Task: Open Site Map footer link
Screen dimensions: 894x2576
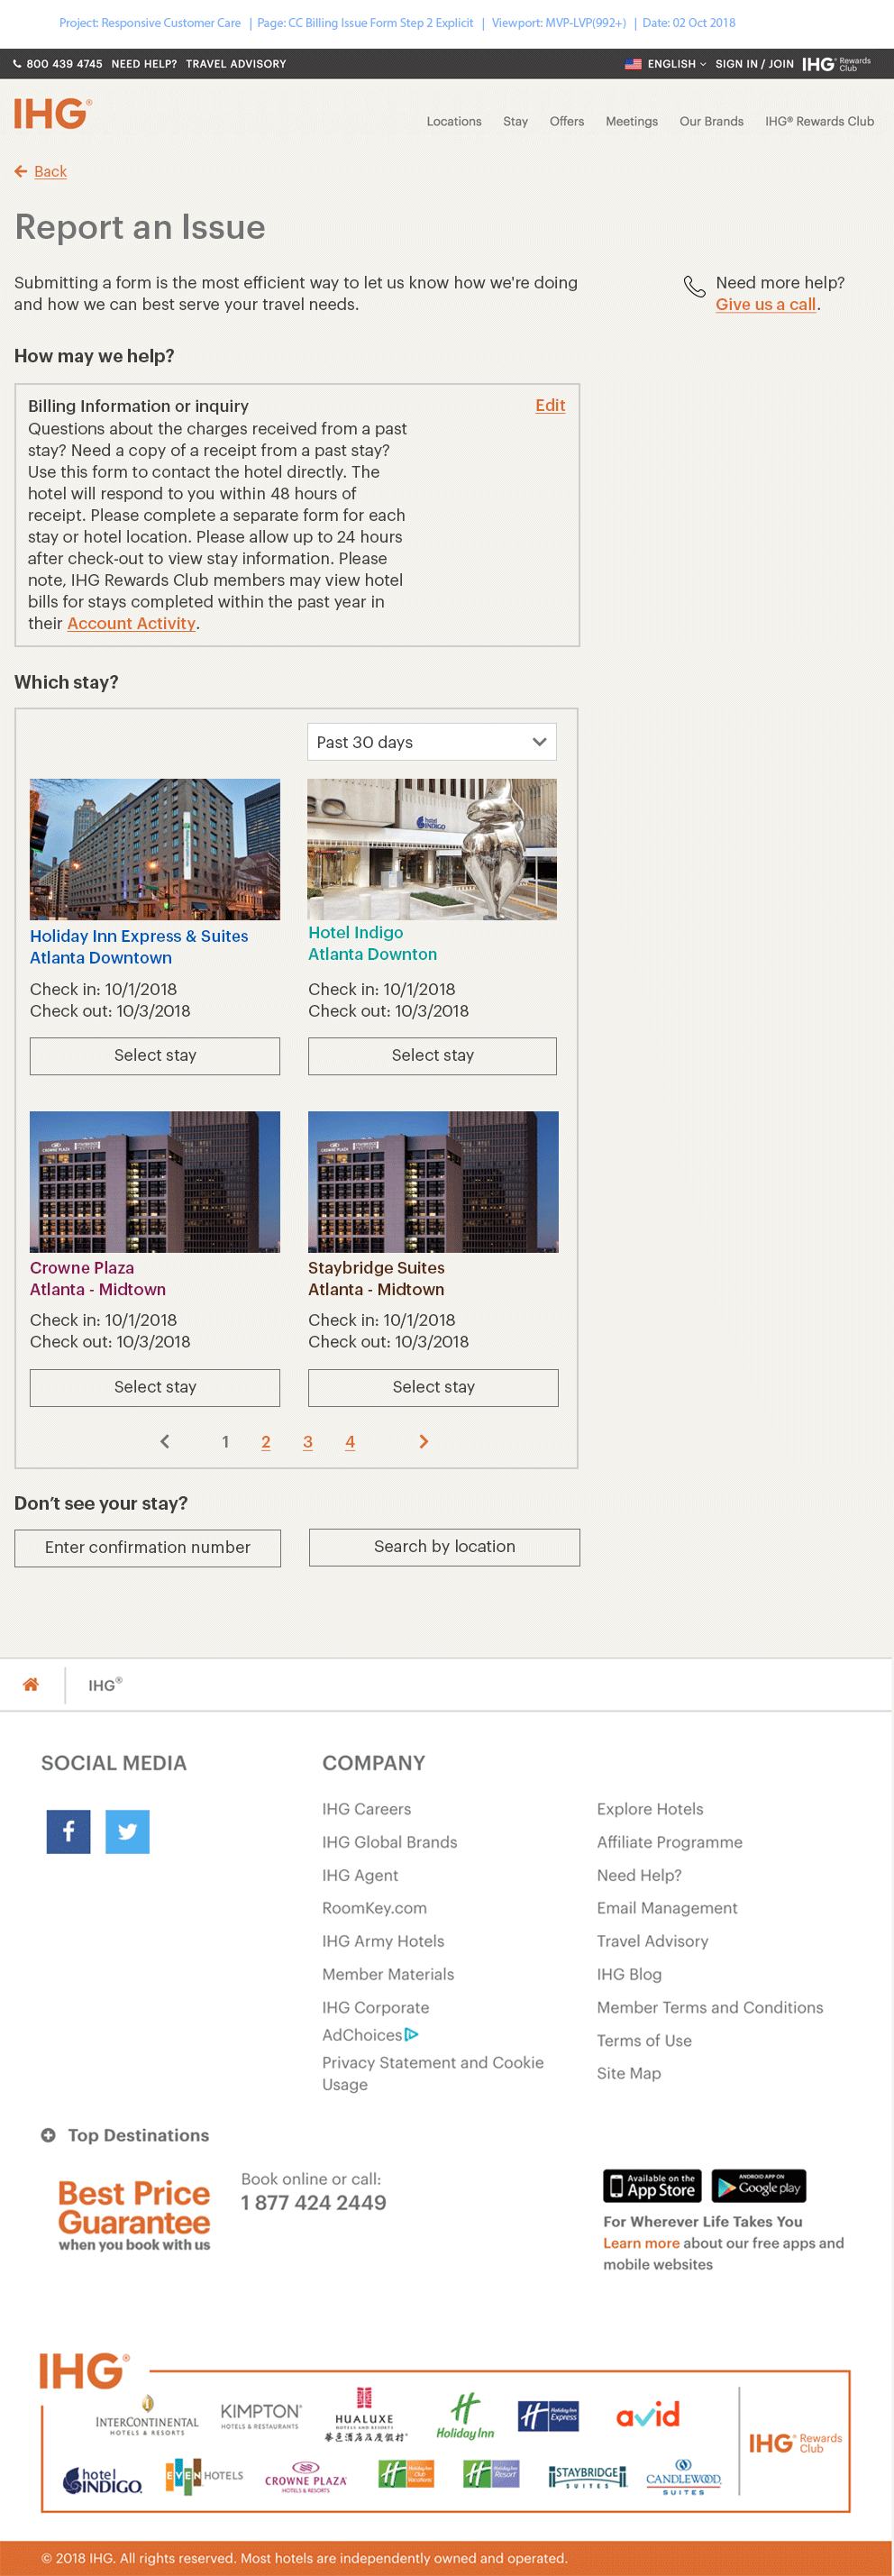Action: pyautogui.click(x=629, y=2073)
